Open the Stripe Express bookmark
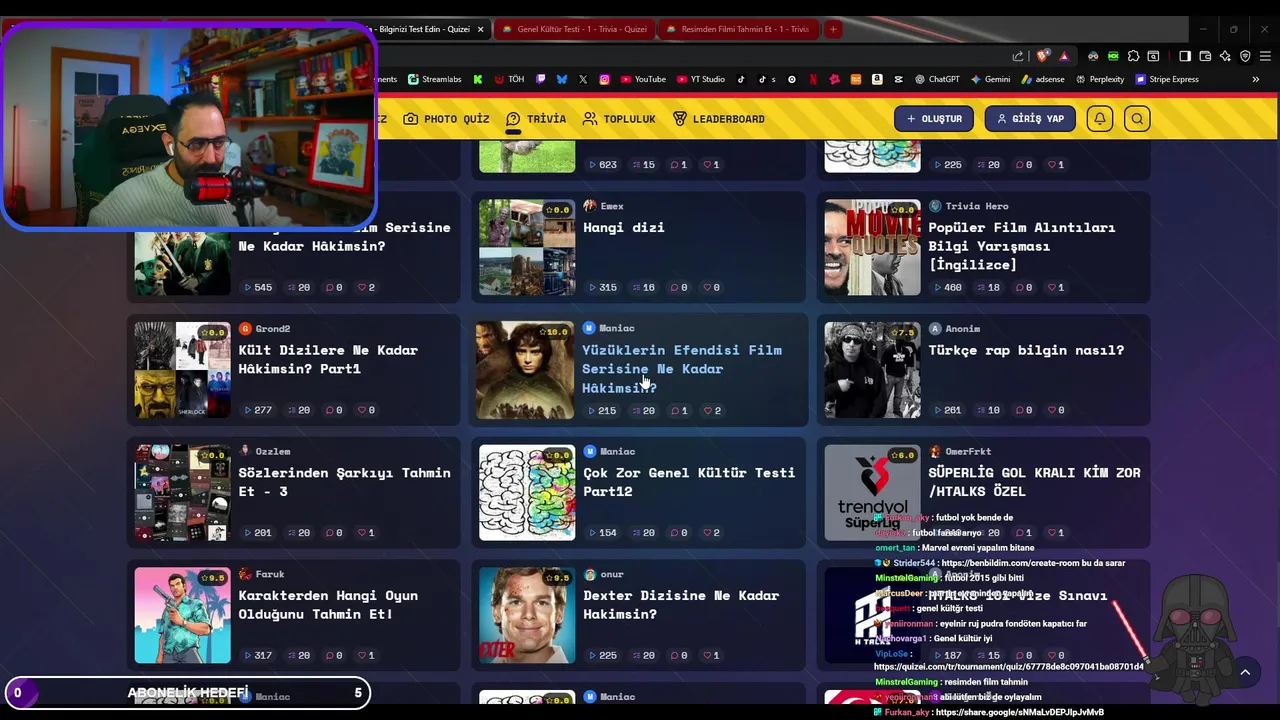Viewport: 1280px width, 720px height. 1167,79
